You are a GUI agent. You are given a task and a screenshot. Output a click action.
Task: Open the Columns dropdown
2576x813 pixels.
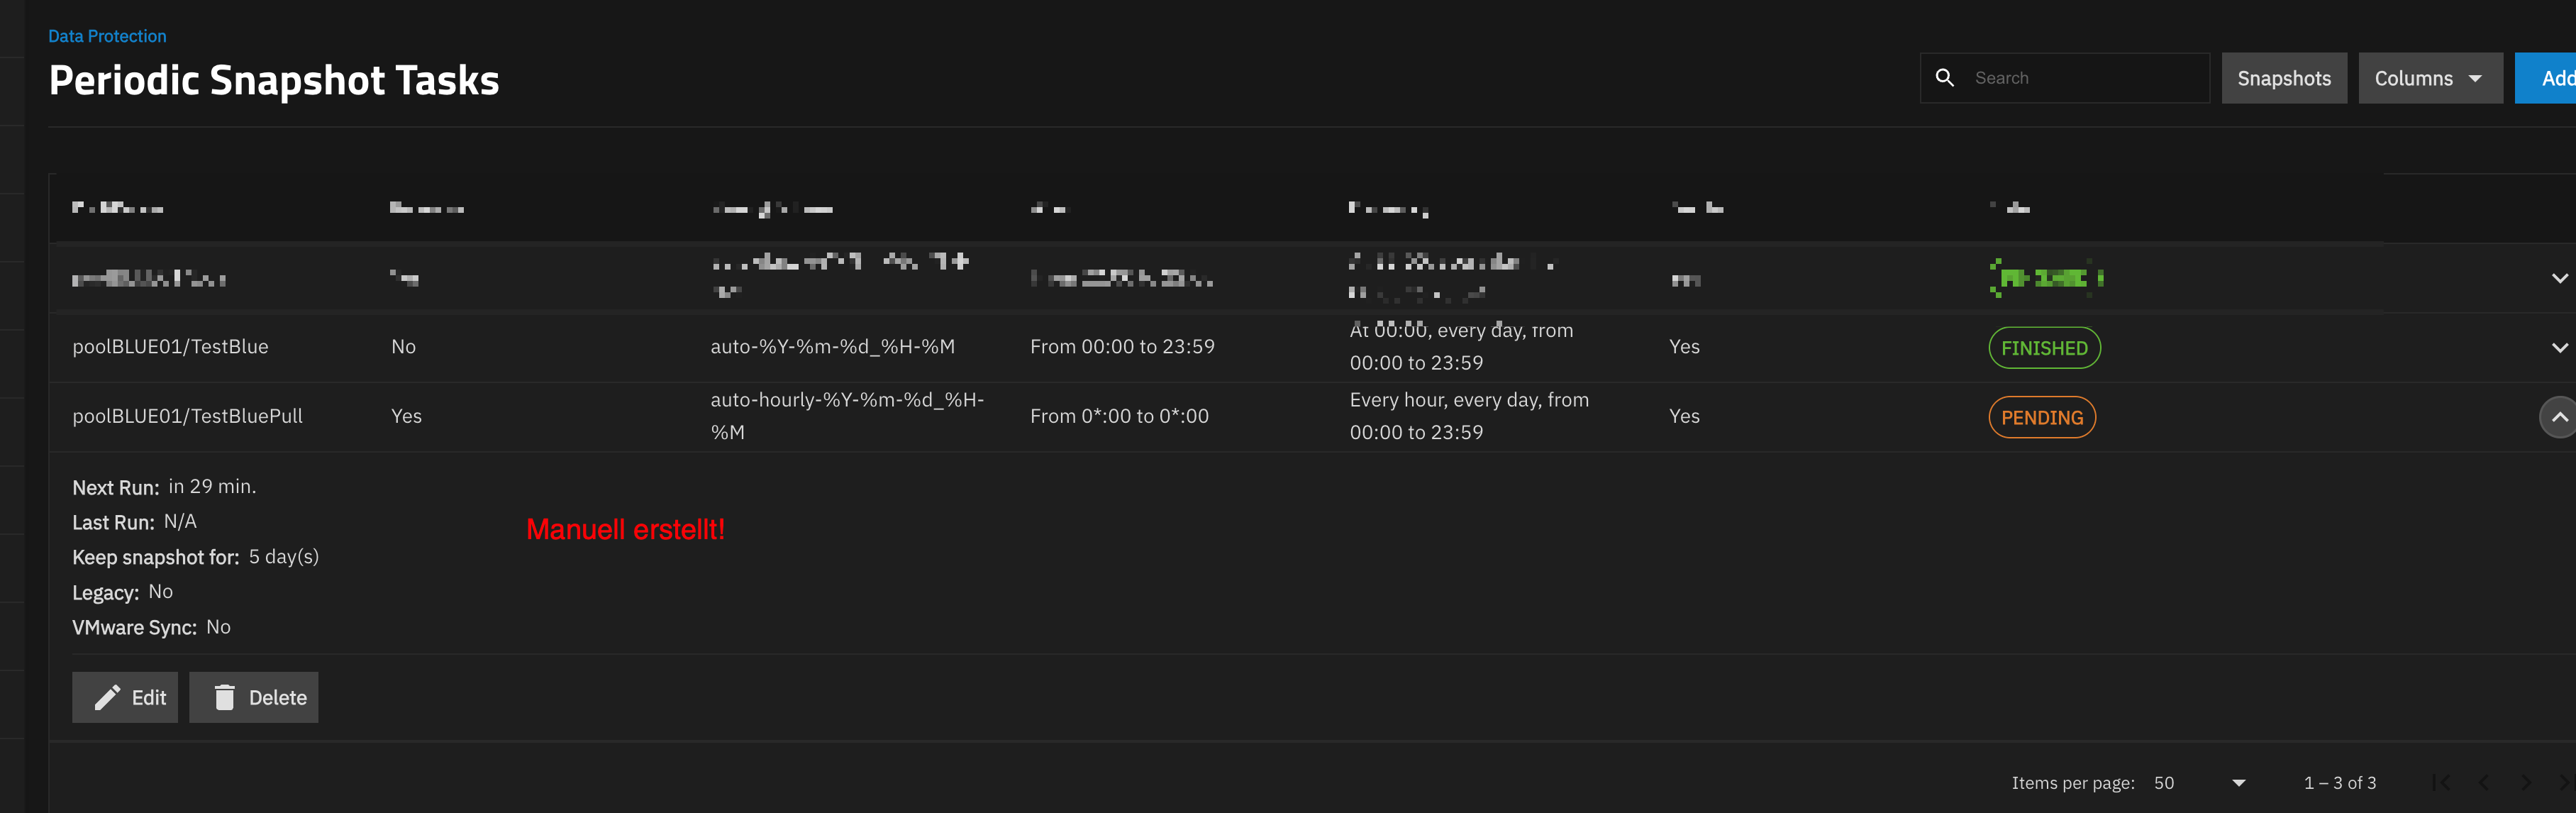click(2429, 78)
